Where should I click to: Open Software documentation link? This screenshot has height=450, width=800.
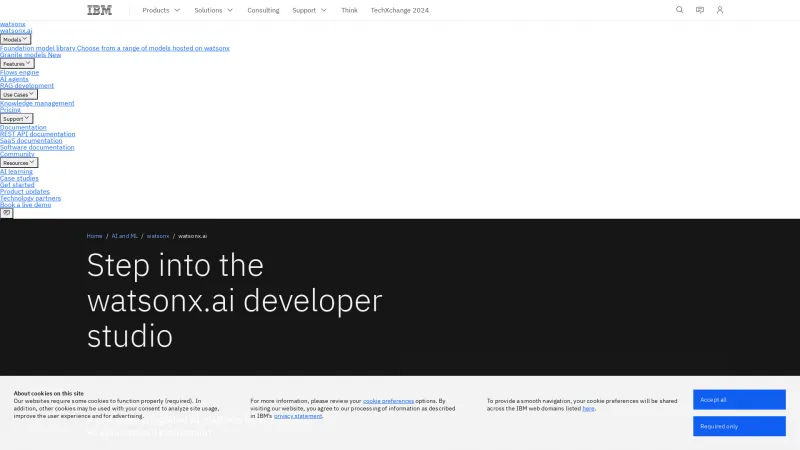[37, 147]
